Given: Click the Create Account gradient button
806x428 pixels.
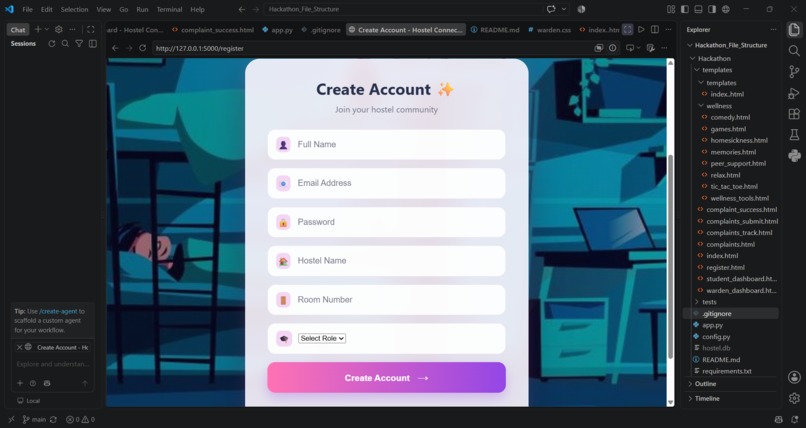Looking at the screenshot, I should coord(387,378).
